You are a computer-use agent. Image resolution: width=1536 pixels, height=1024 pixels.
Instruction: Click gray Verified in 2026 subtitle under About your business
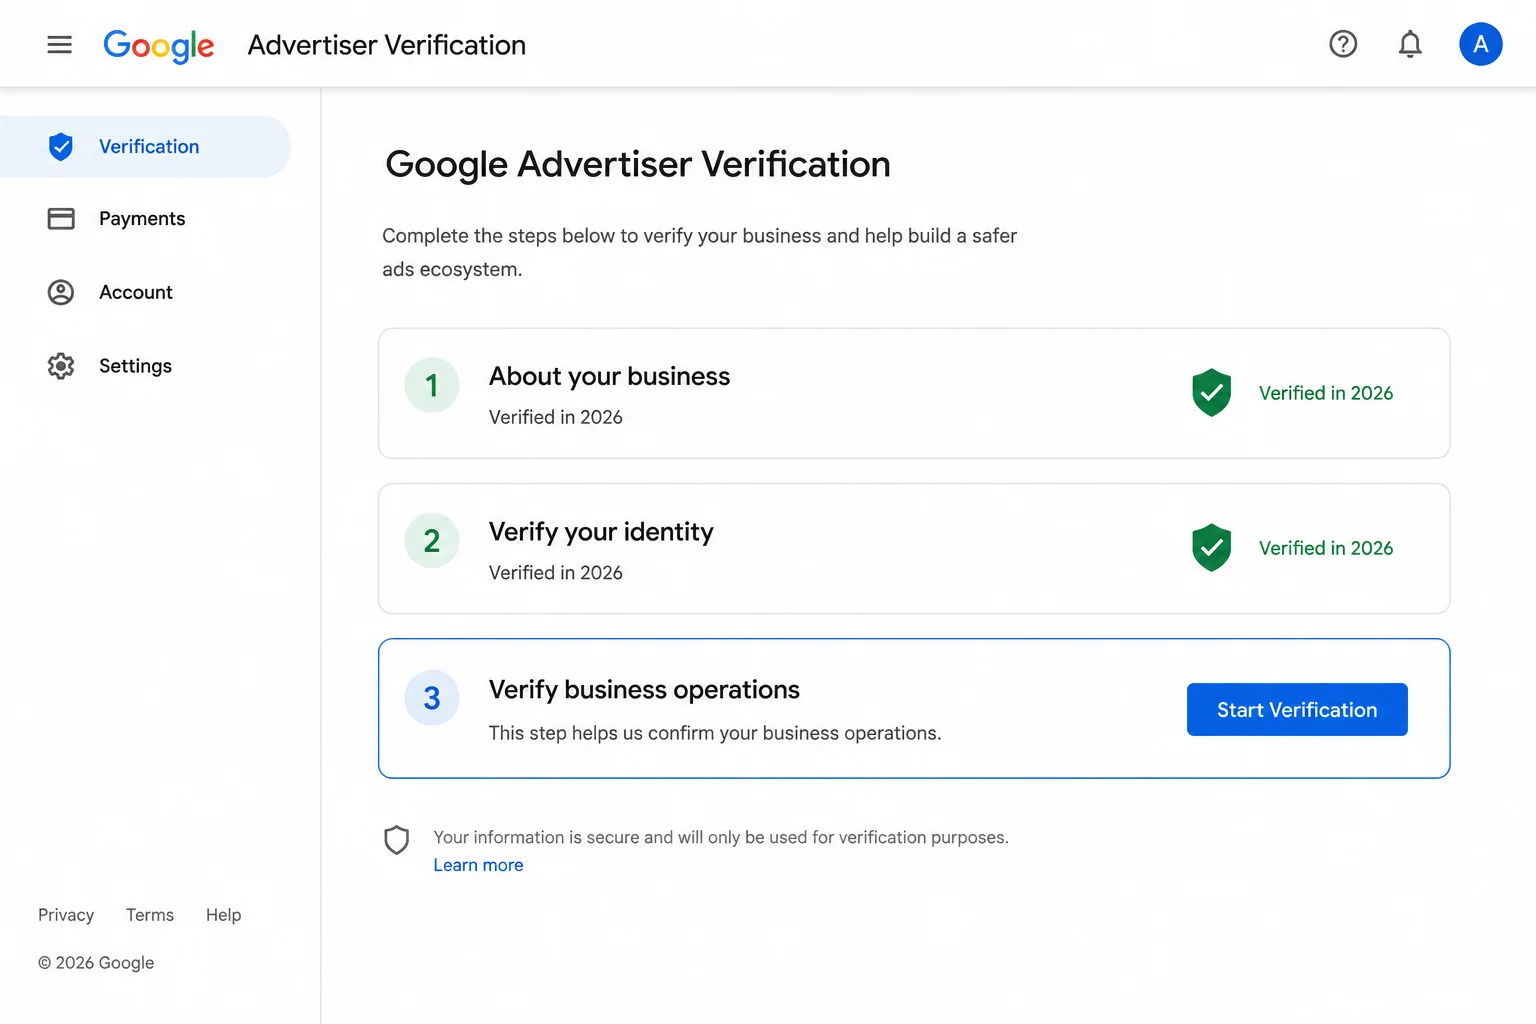(556, 417)
